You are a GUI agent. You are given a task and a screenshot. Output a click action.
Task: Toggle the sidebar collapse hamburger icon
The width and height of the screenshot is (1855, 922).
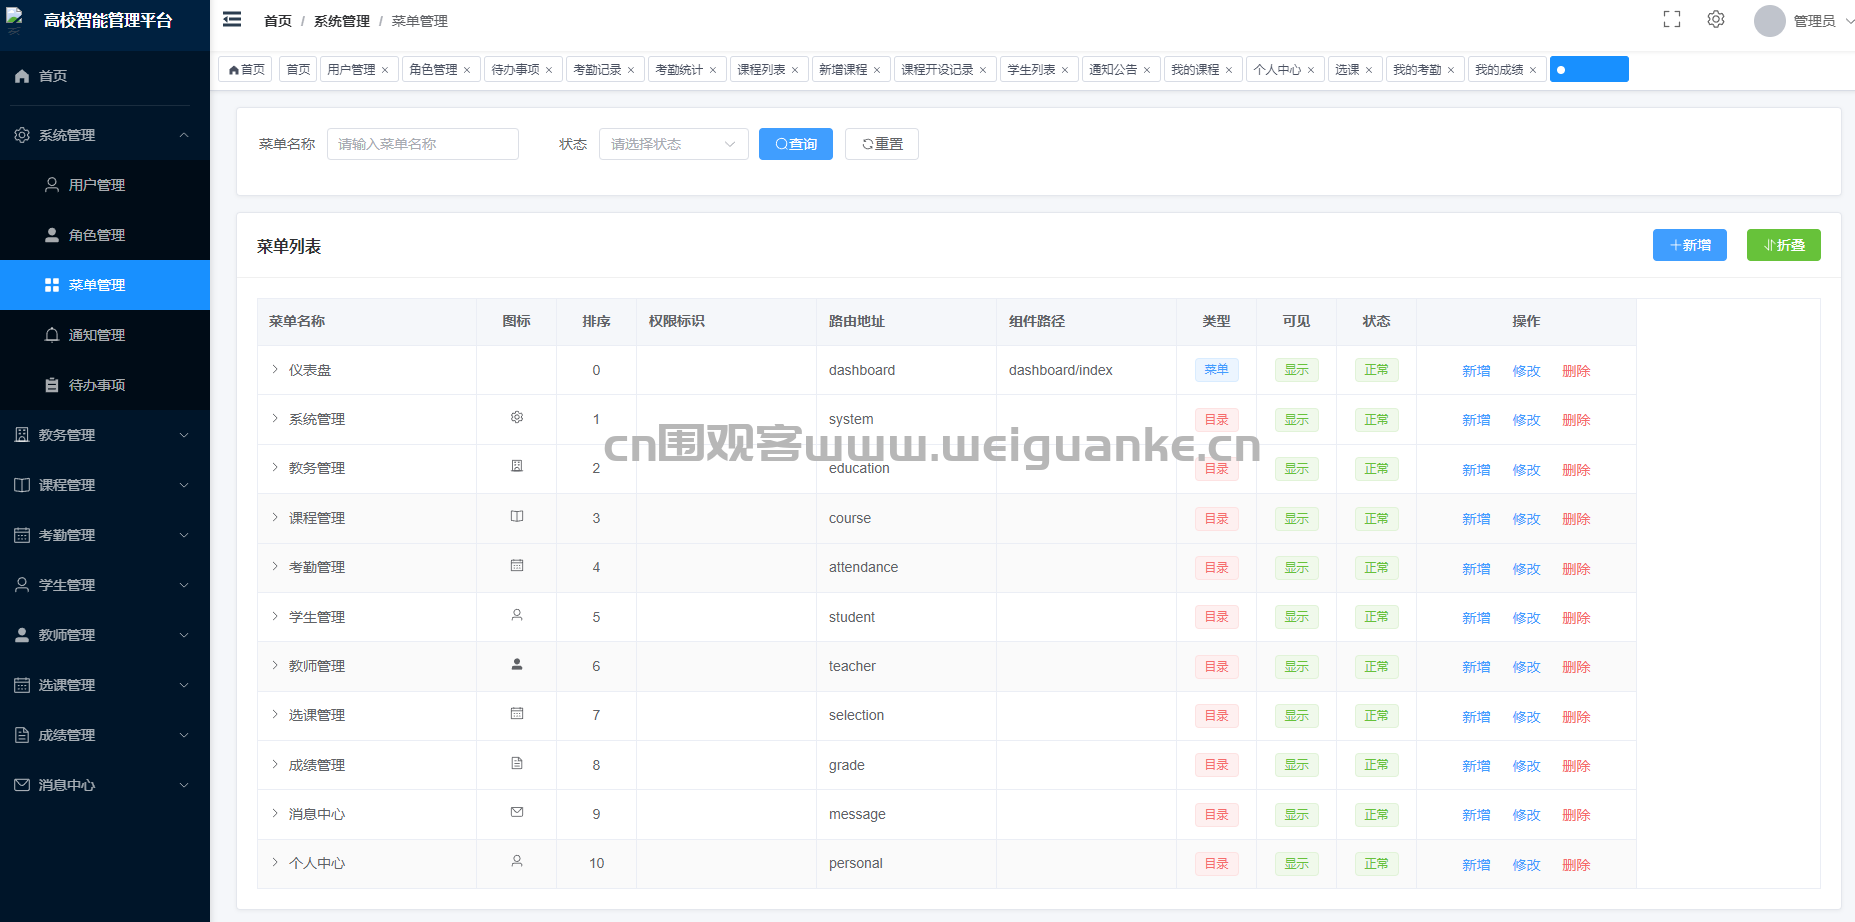[231, 20]
